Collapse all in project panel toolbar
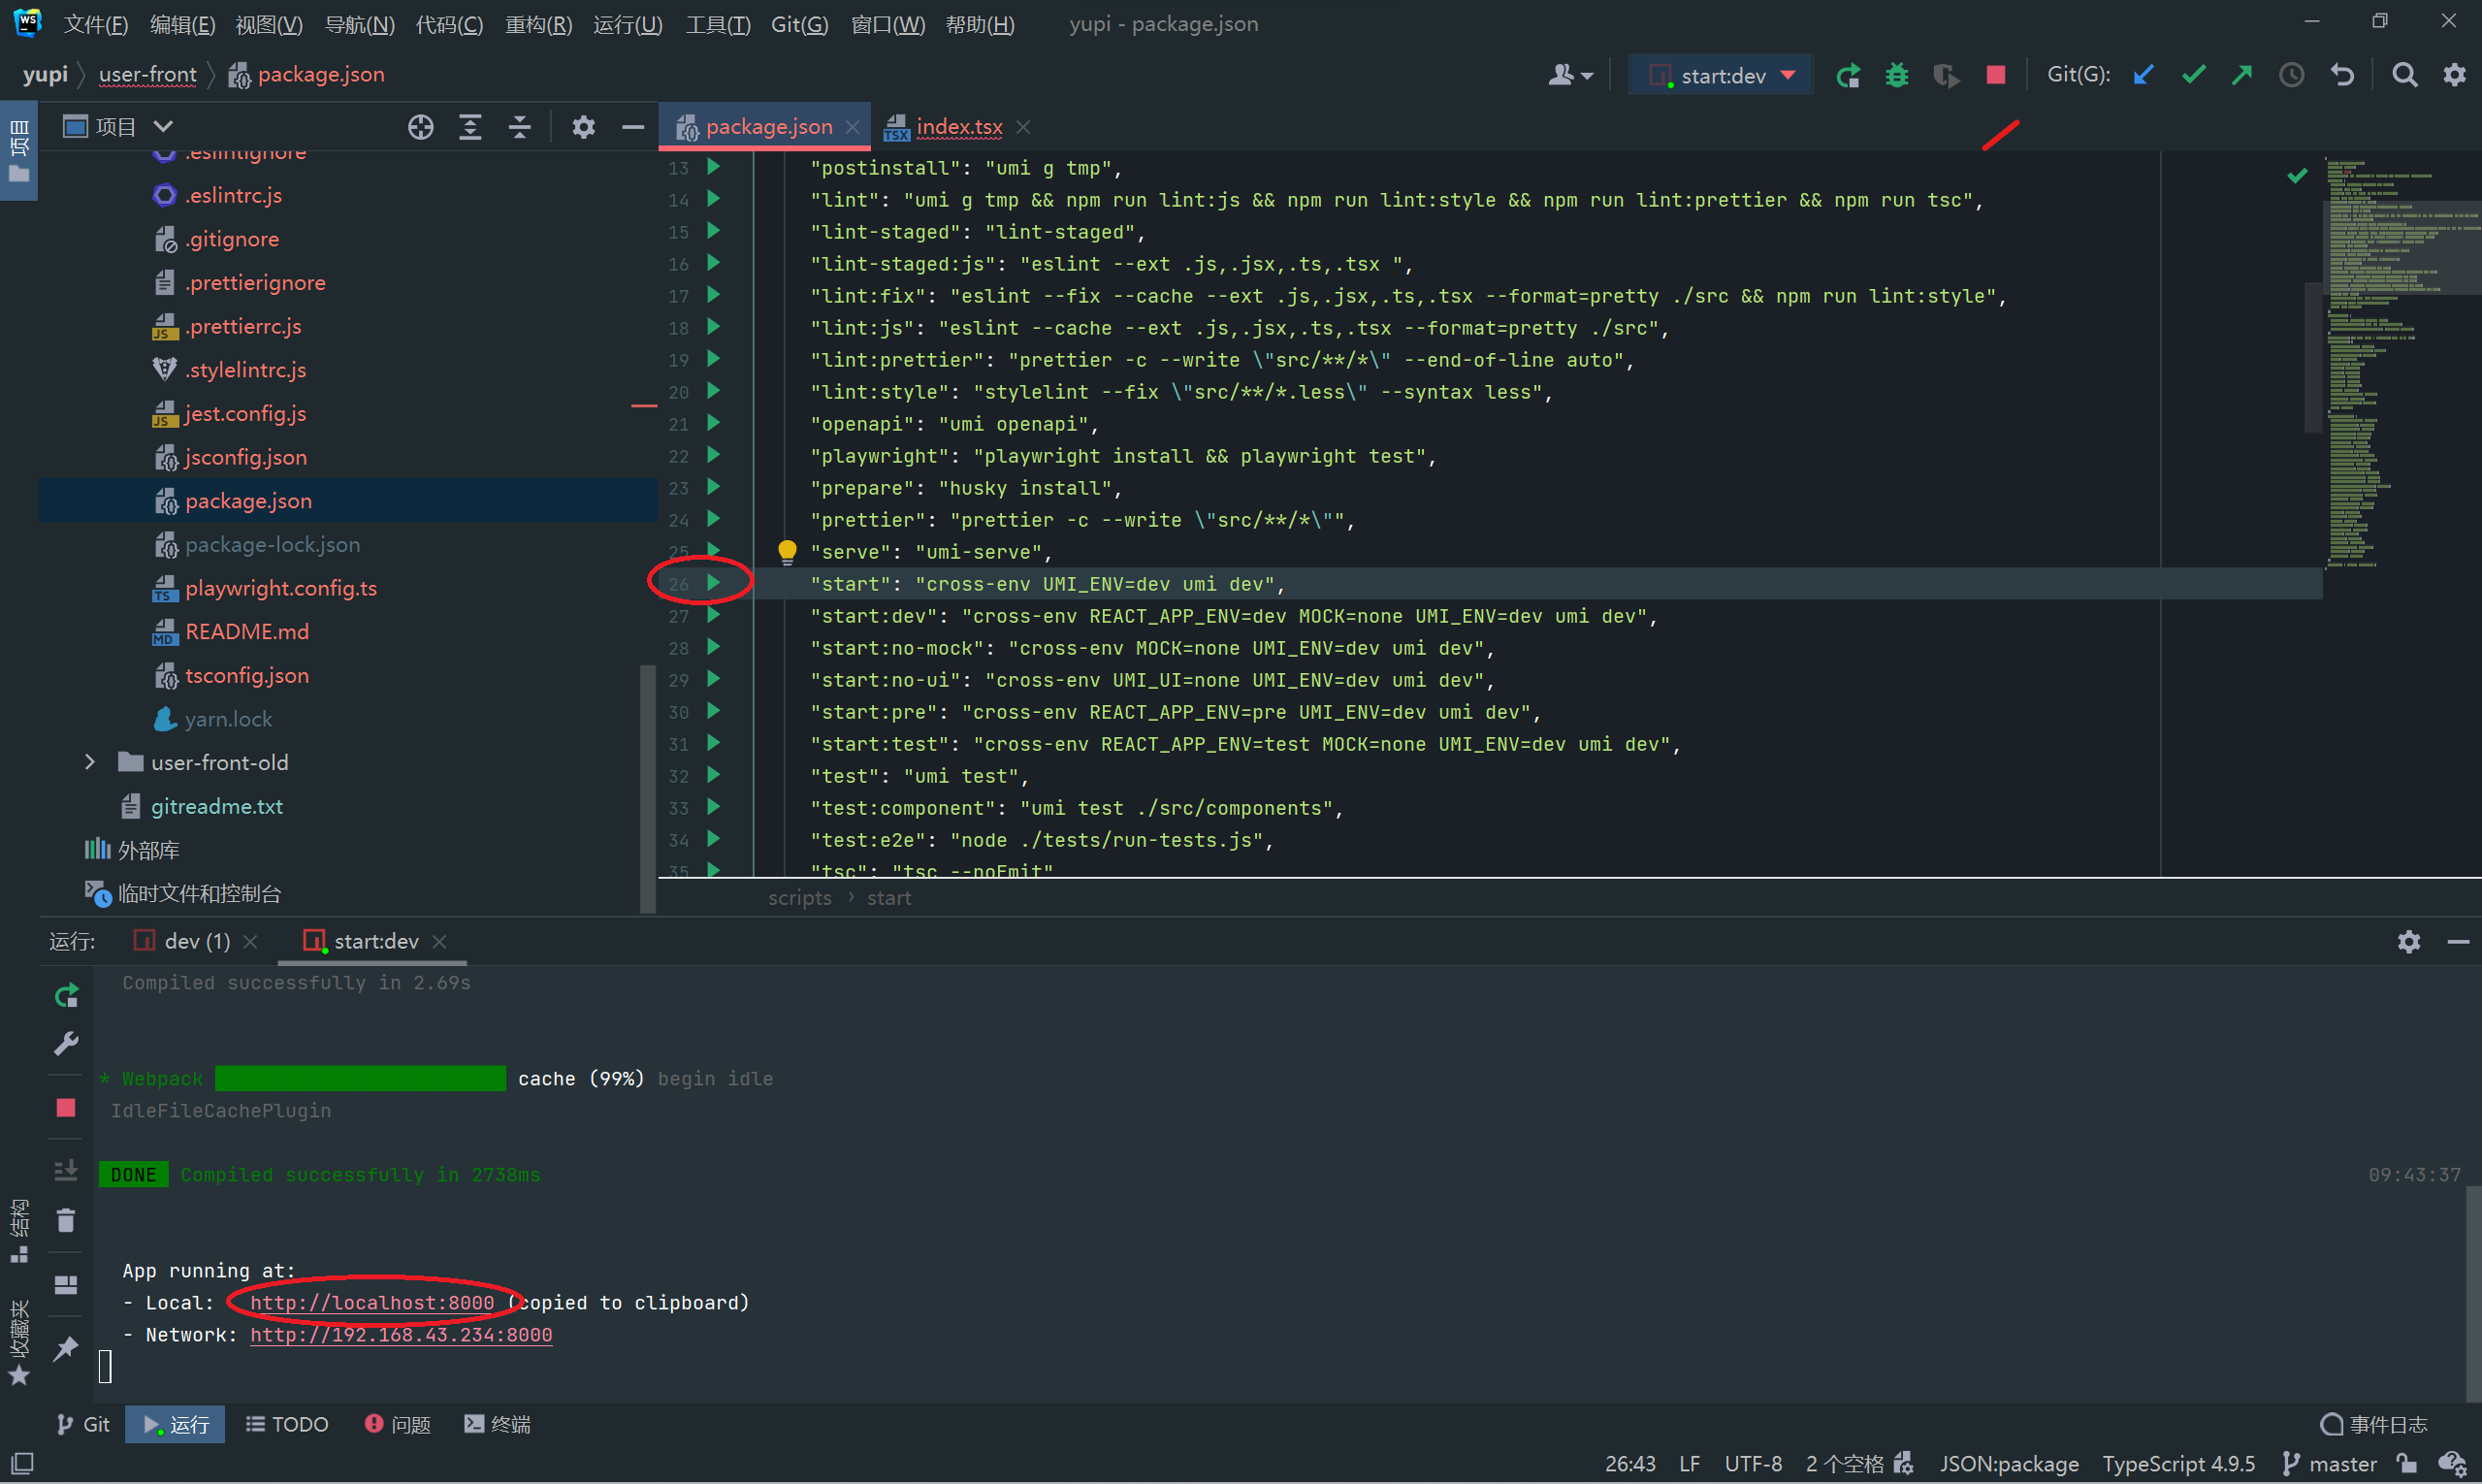2482x1484 pixels. pyautogui.click(x=519, y=127)
